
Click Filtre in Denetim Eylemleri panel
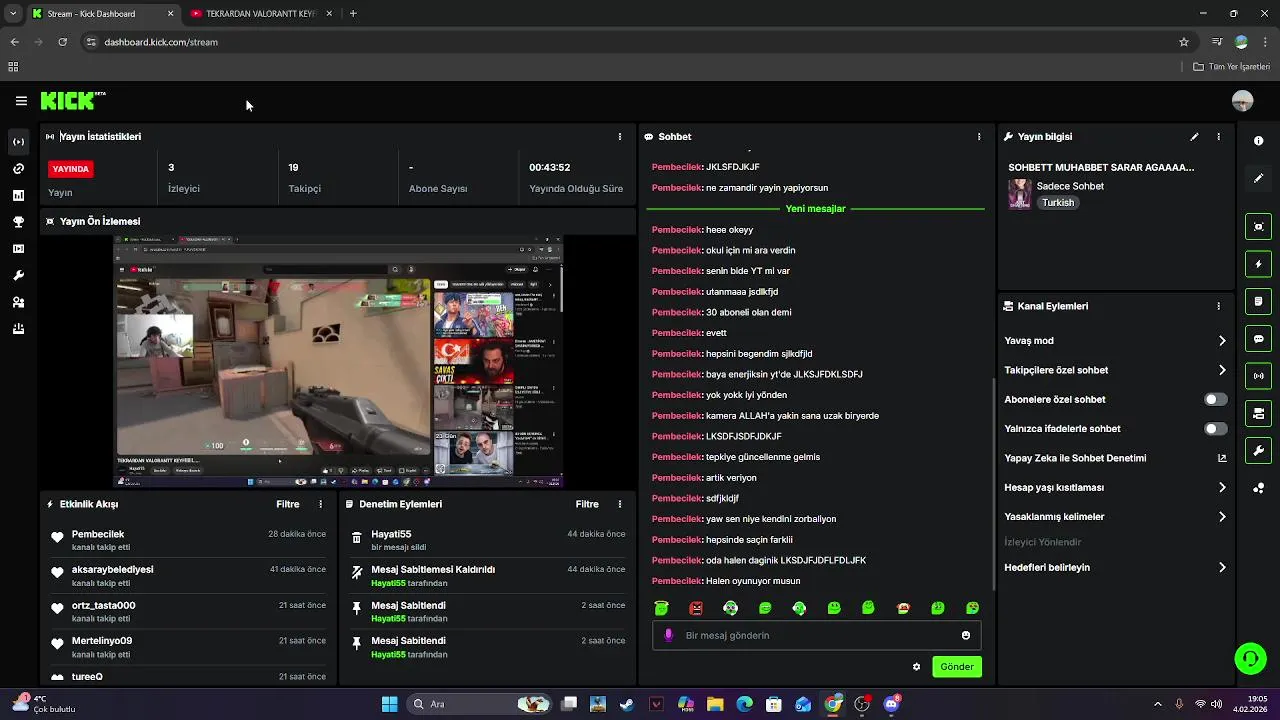587,505
